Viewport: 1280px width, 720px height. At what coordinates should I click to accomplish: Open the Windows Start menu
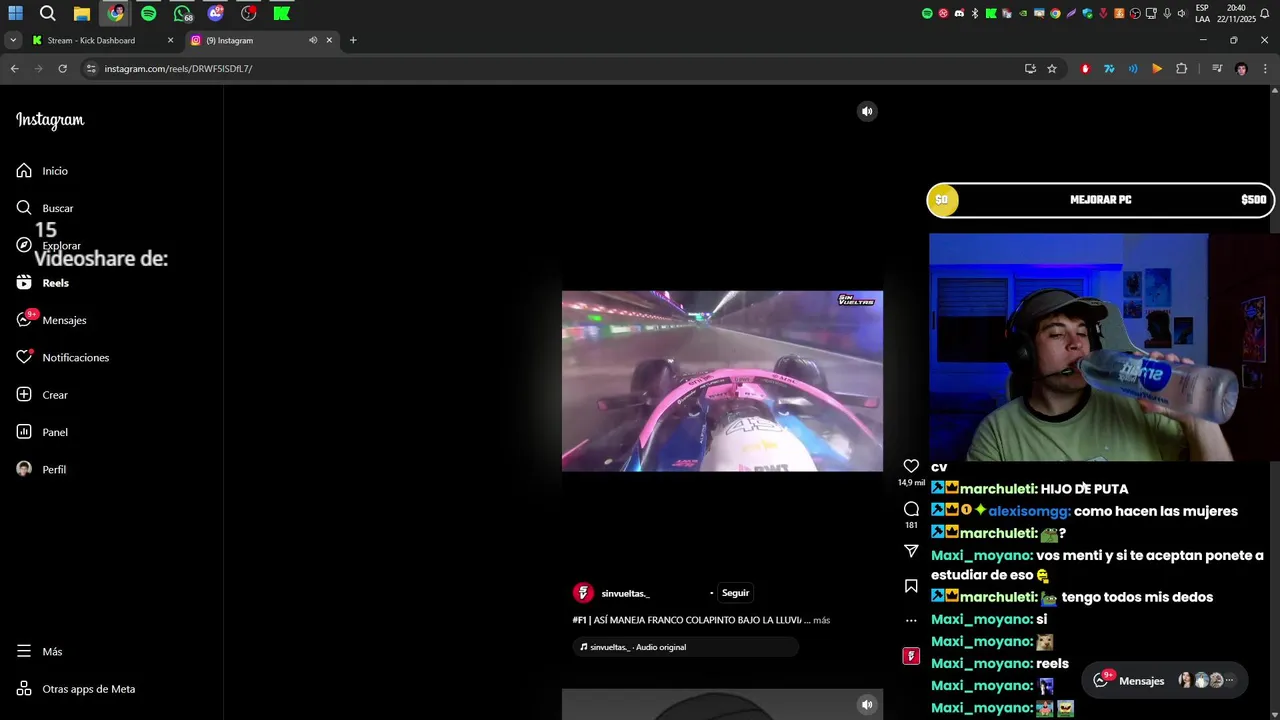(15, 13)
